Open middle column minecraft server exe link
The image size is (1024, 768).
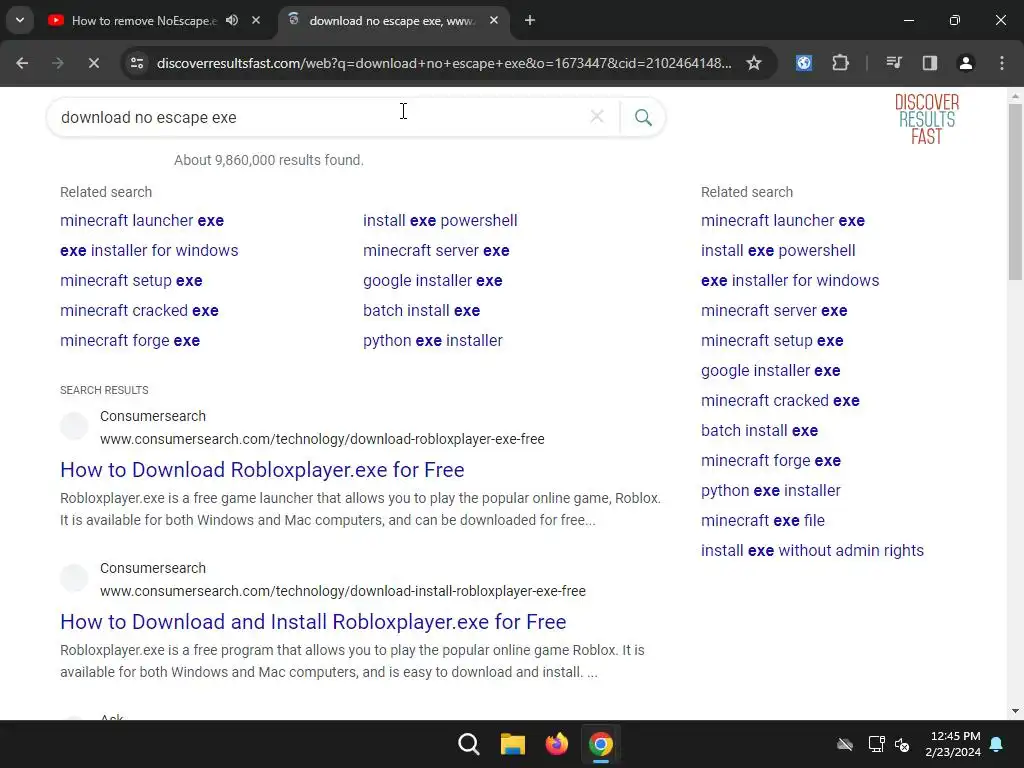click(x=436, y=251)
